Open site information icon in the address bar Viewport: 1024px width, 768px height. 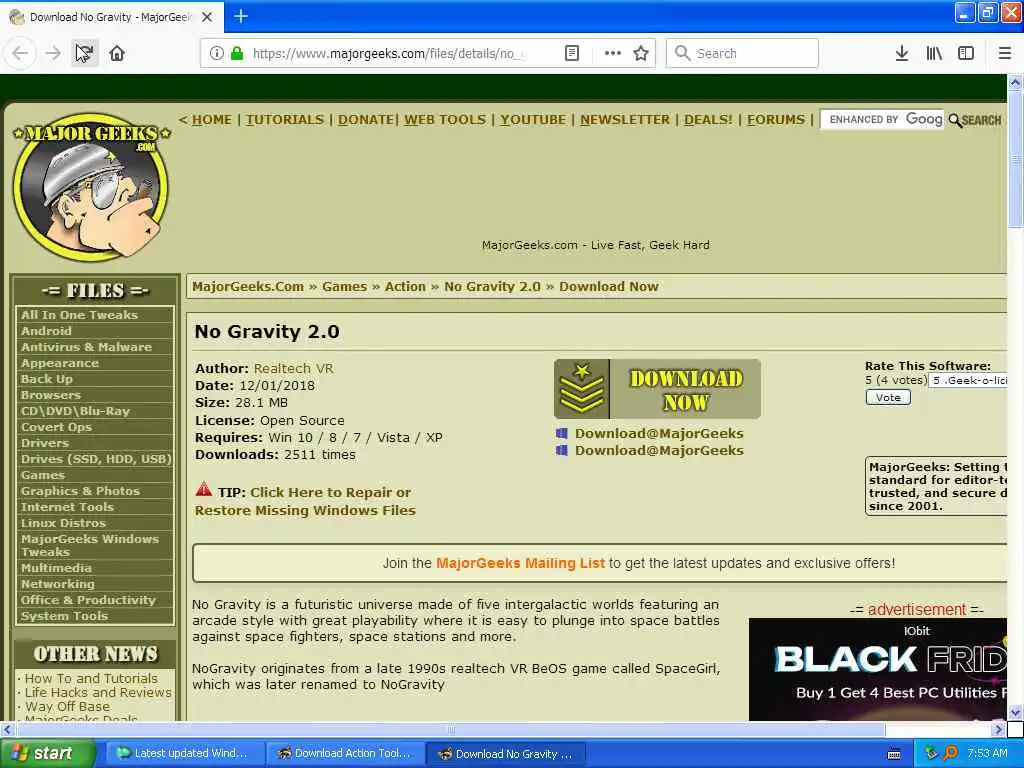tap(216, 54)
